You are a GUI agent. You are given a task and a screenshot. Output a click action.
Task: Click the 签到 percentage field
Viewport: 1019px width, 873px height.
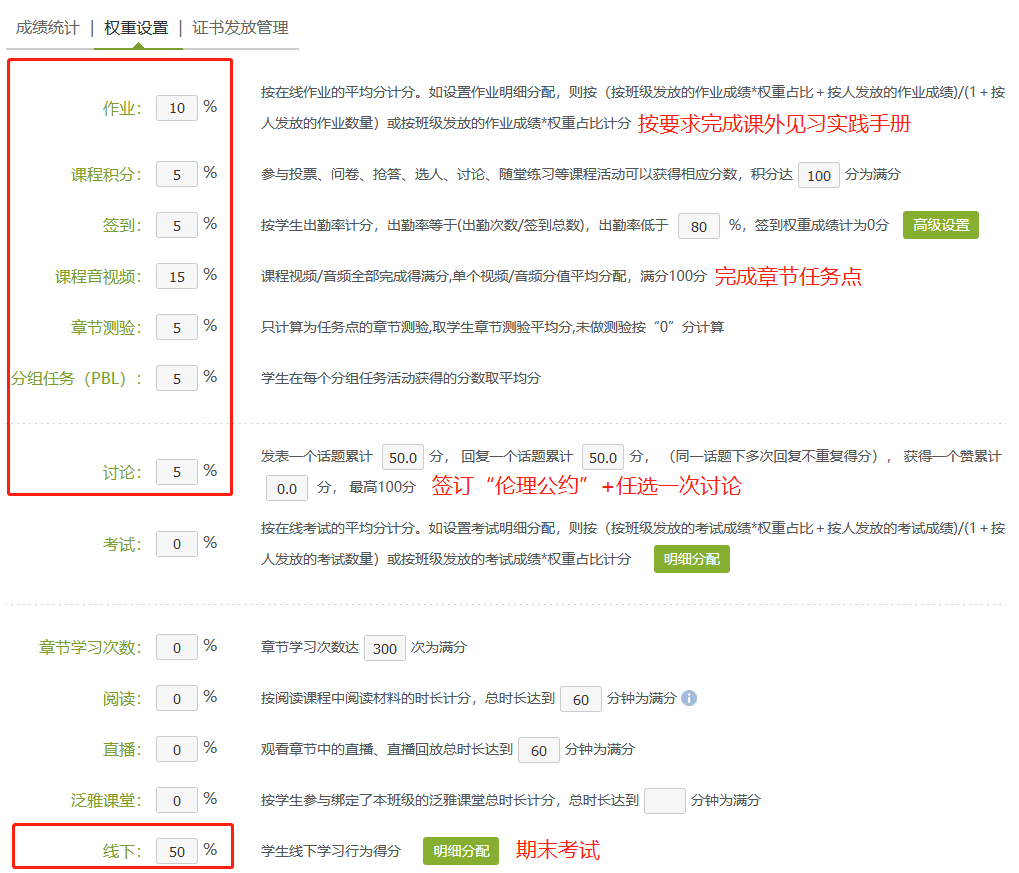tap(176, 225)
